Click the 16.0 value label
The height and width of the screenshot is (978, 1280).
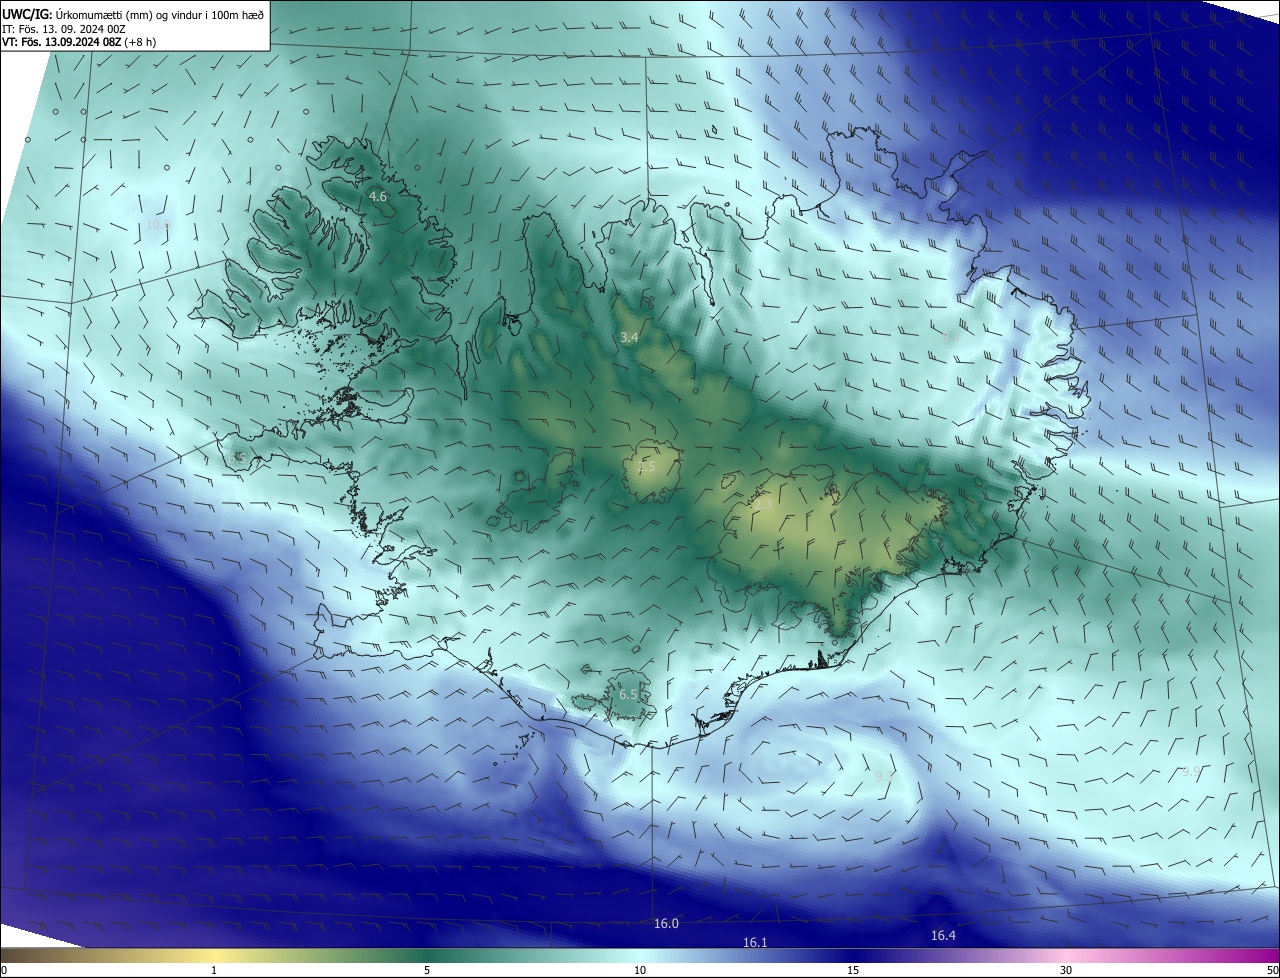point(666,924)
